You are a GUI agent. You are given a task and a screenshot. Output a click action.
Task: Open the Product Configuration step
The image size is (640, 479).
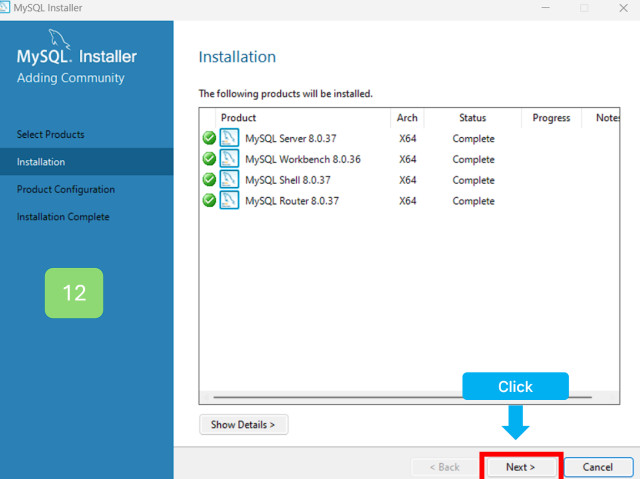tap(66, 189)
